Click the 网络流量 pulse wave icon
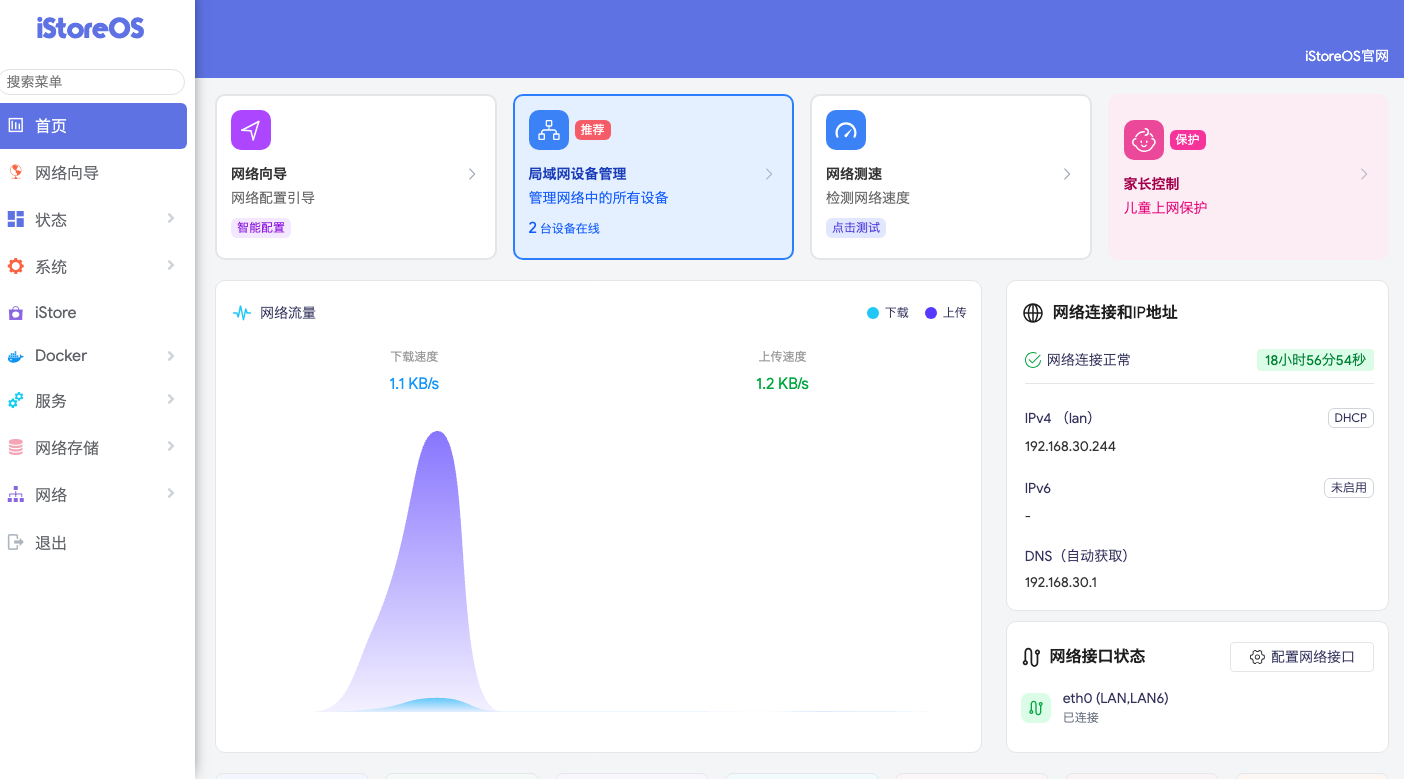 click(242, 313)
